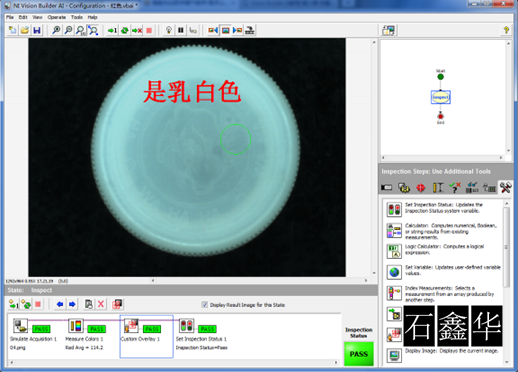This screenshot has height=372, width=518.
Task: Switch to the Identify Parts steps tab
Action: coord(472,187)
